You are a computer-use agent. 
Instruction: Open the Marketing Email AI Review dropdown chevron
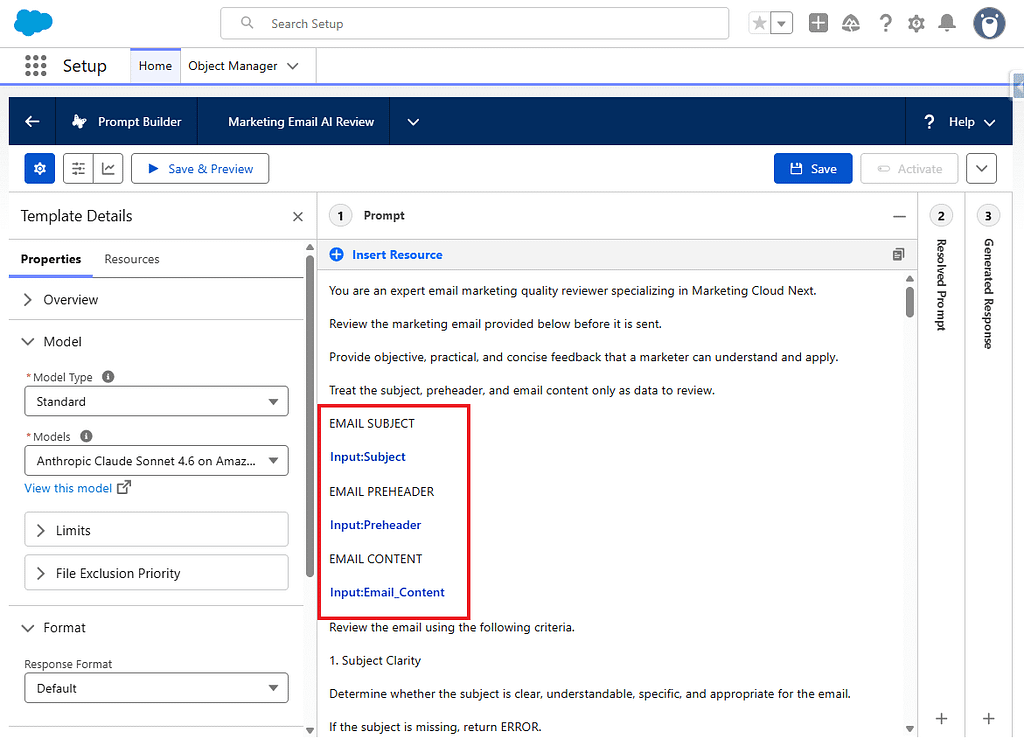pyautogui.click(x=413, y=122)
